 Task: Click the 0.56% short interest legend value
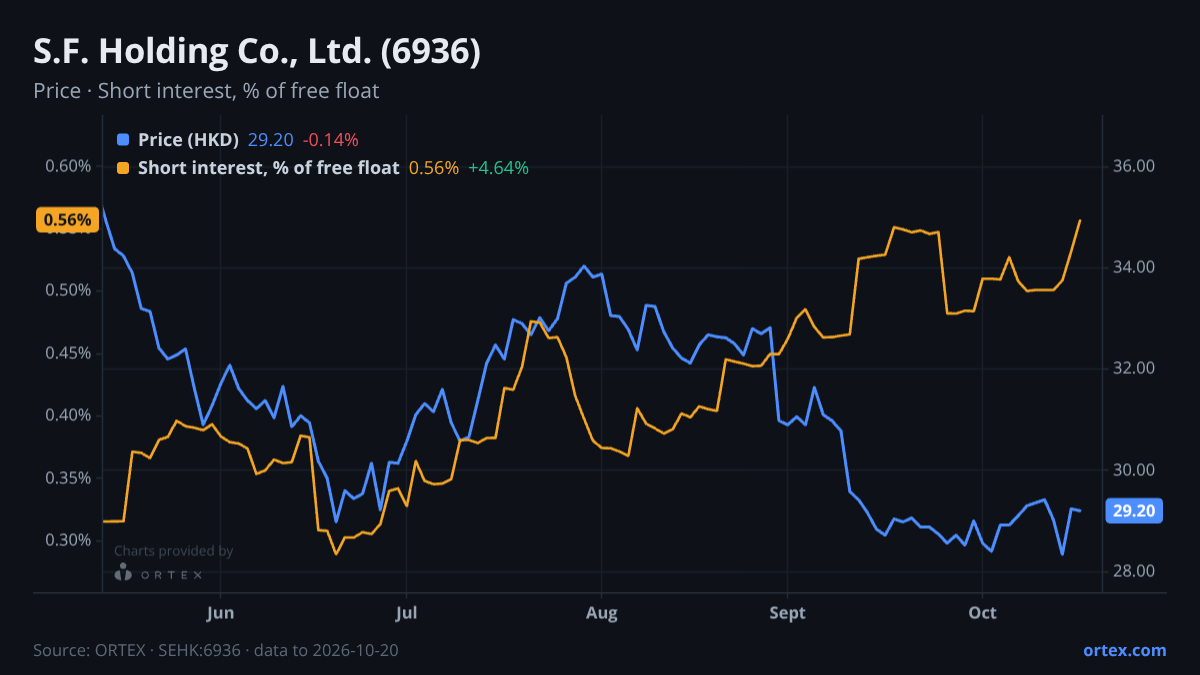pyautogui.click(x=434, y=168)
